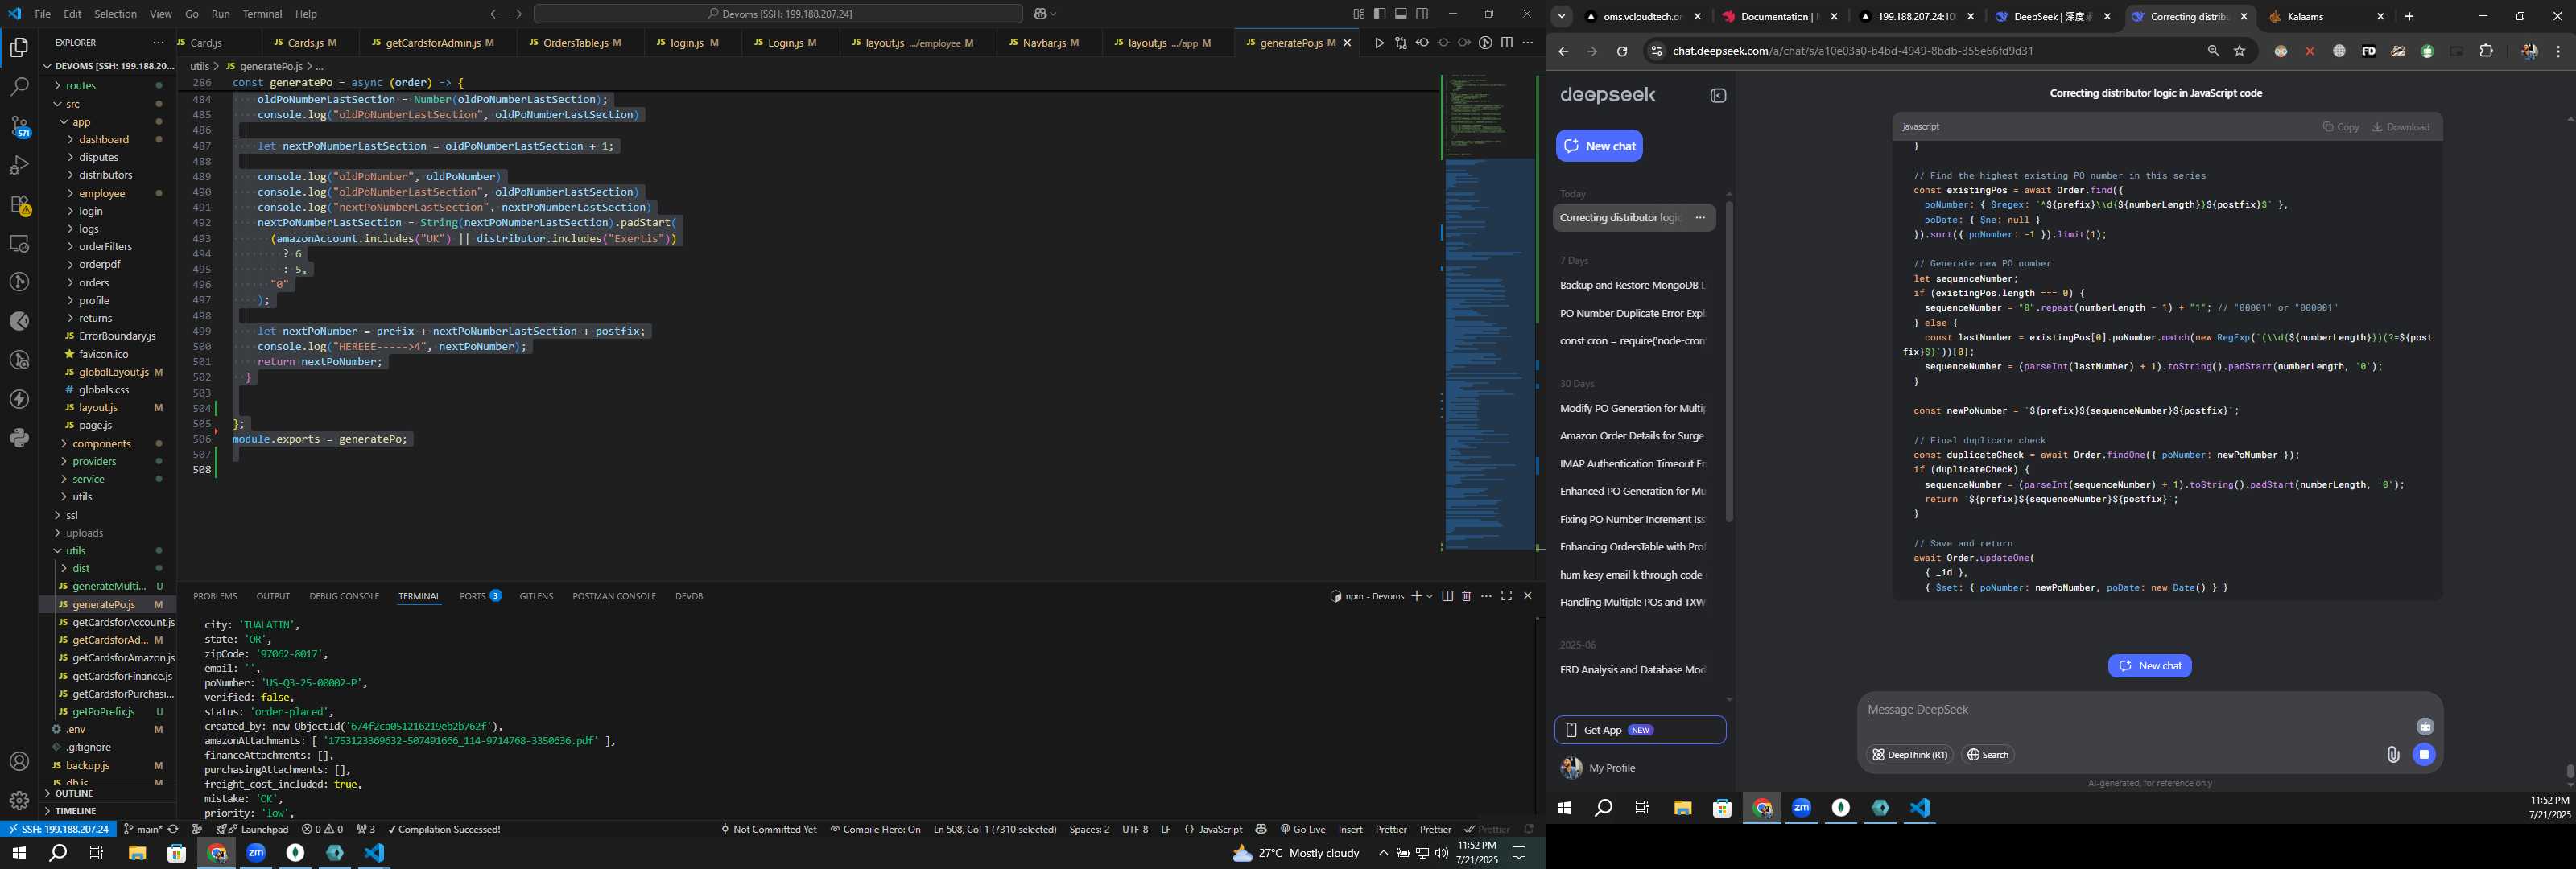Open the Search view in VS Code activity bar

pos(19,87)
